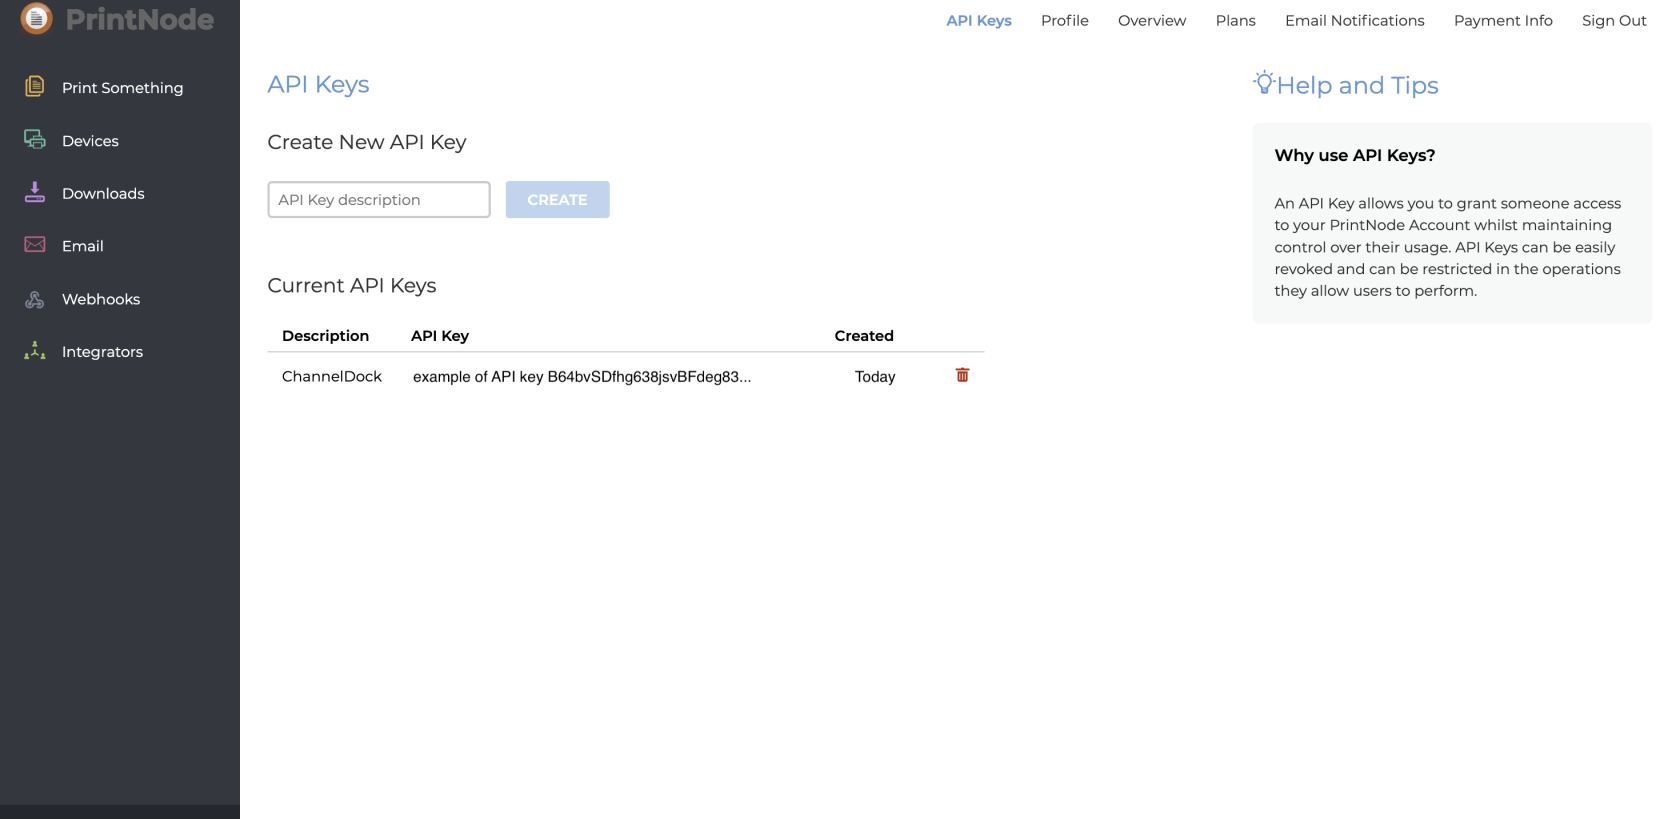Click the Downloads arrow icon
This screenshot has width=1680, height=819.
click(x=35, y=192)
